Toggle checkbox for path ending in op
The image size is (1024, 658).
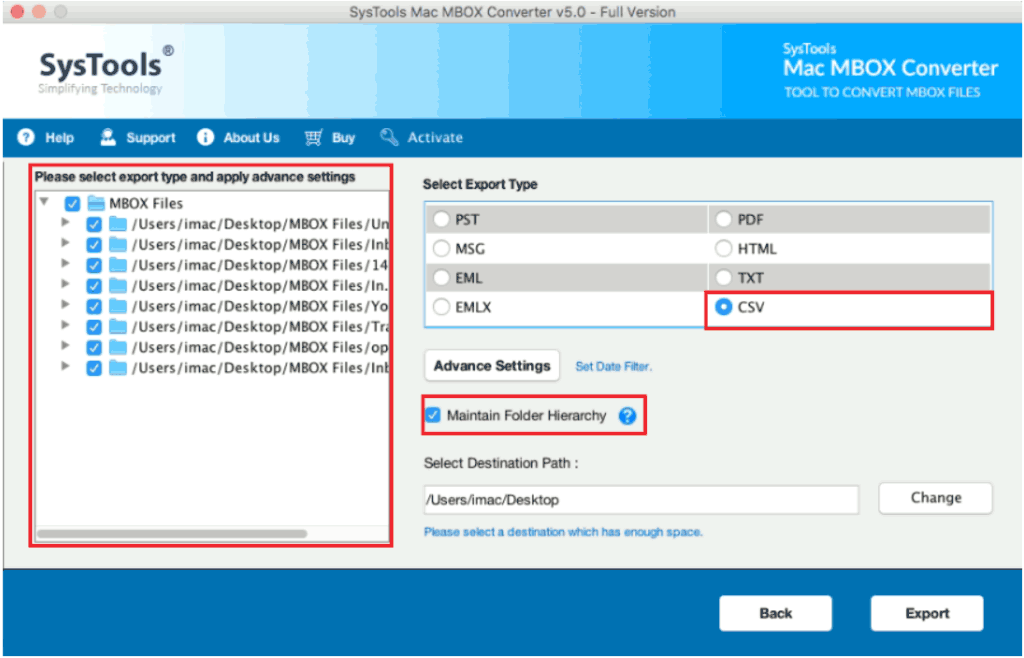[x=93, y=348]
